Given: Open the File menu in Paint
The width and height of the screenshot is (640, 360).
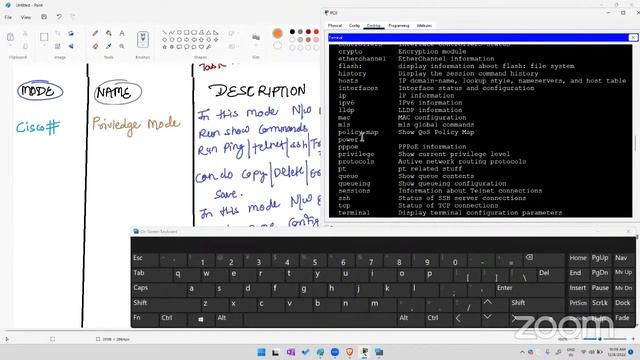Looking at the screenshot, I should pos(8,17).
